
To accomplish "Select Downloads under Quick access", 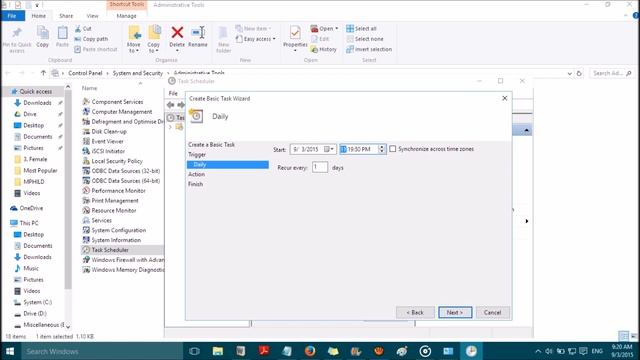I will pos(37,103).
